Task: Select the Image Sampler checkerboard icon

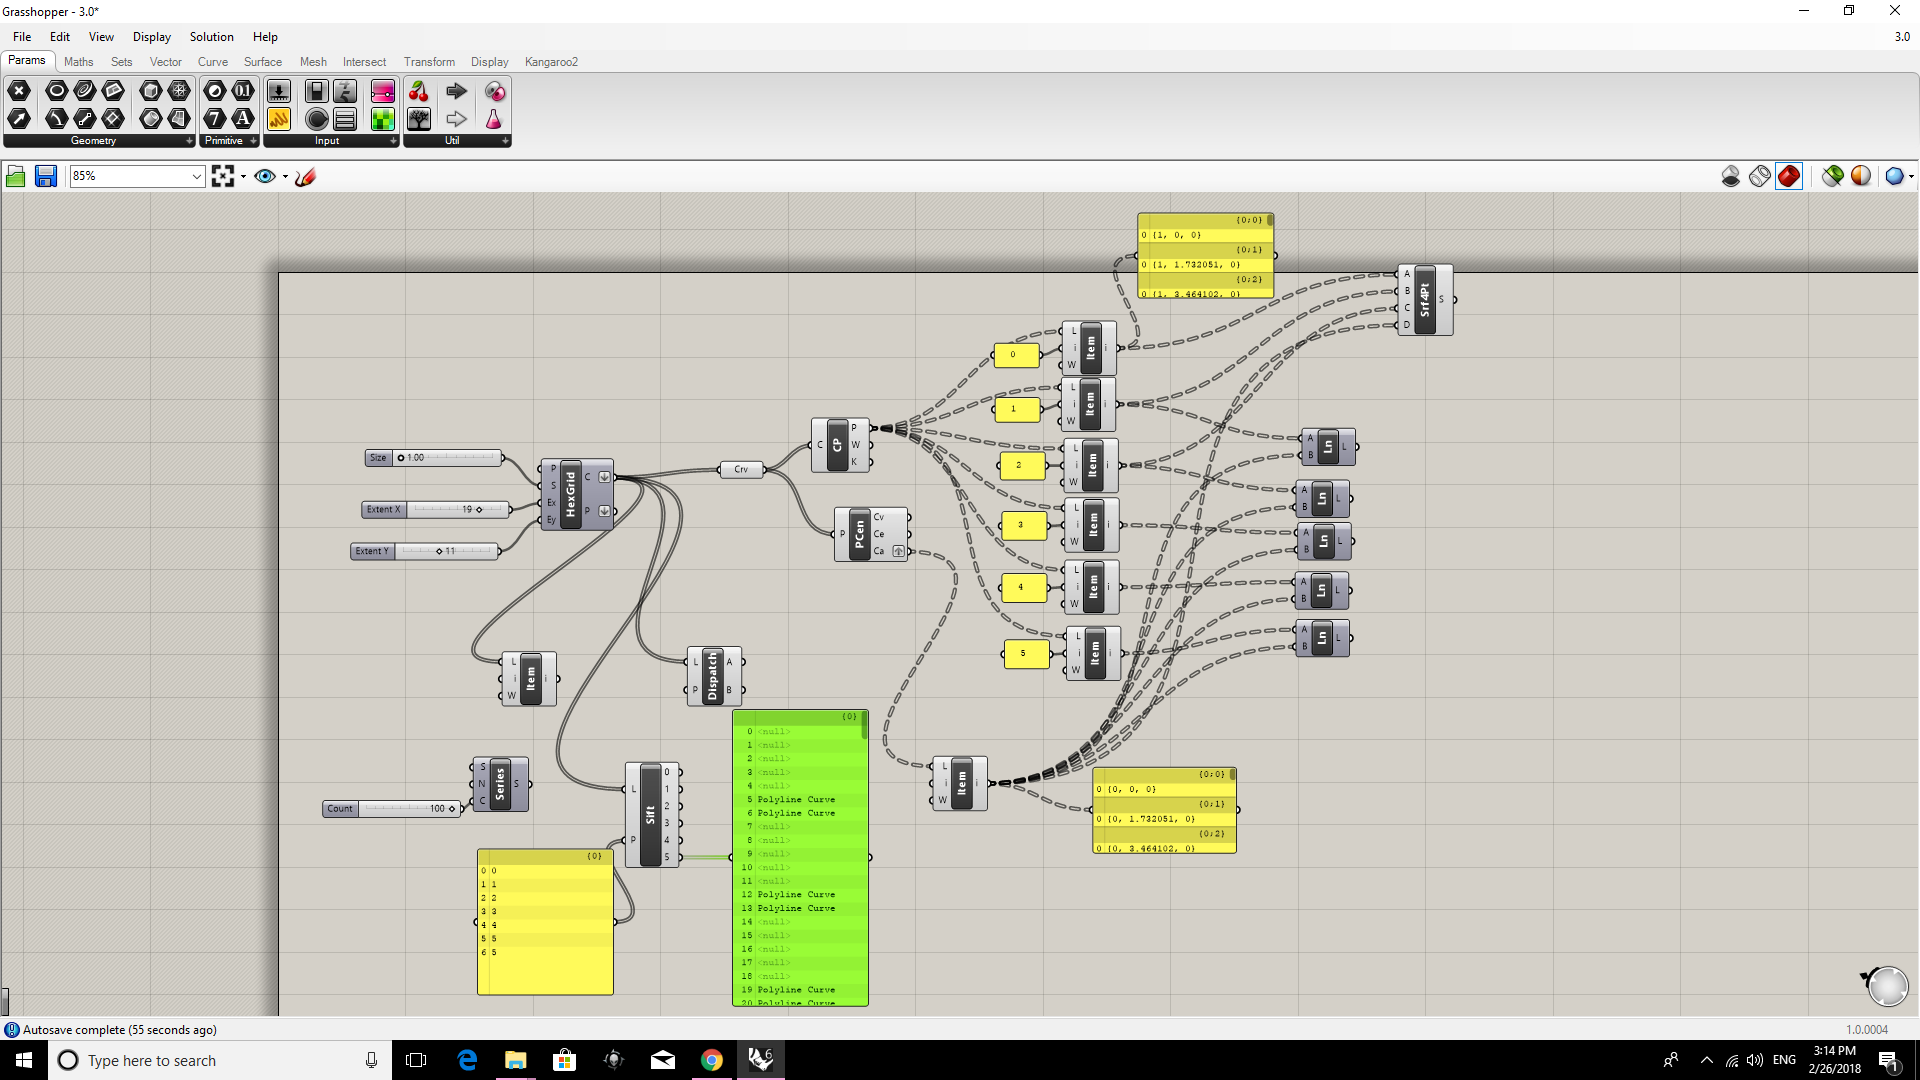Action: click(383, 120)
